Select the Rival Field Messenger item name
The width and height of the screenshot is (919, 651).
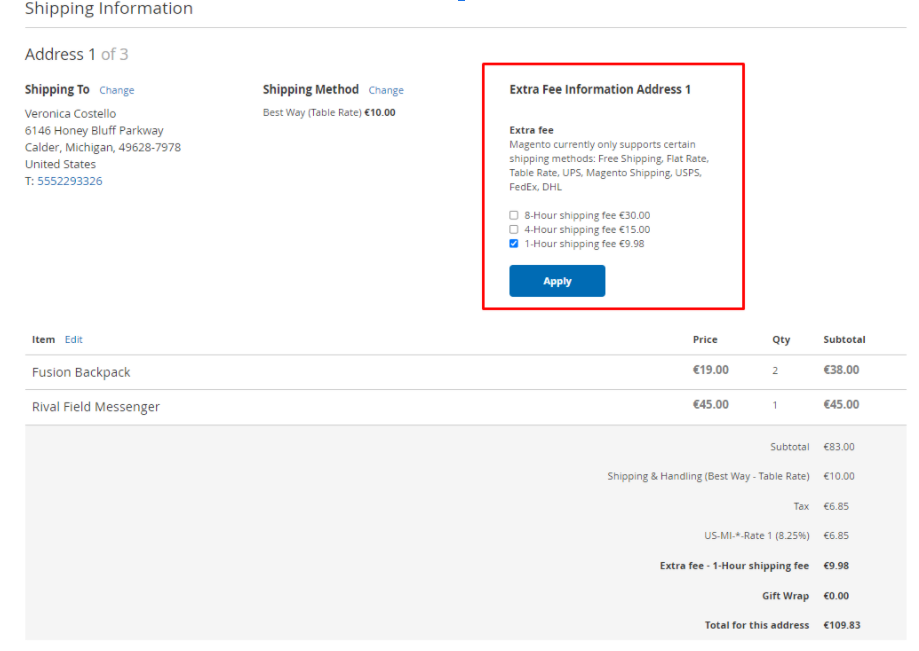click(95, 407)
